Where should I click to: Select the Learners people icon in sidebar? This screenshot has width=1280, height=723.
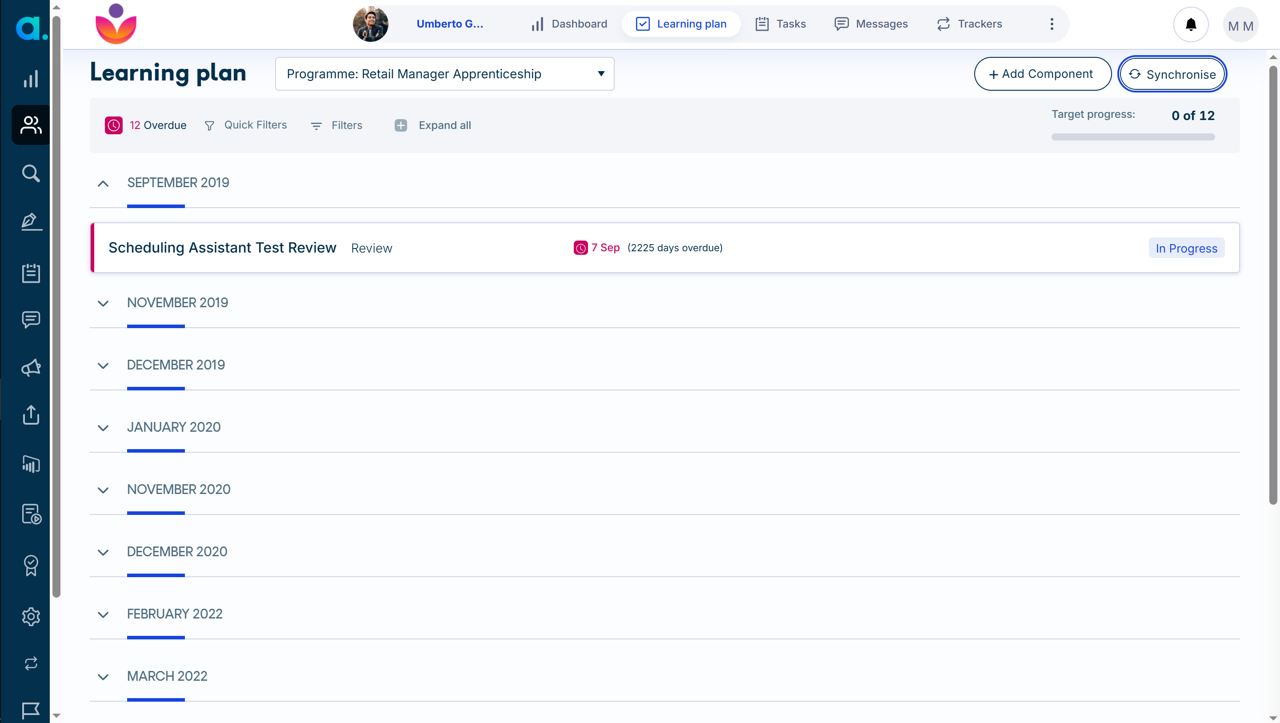point(31,125)
